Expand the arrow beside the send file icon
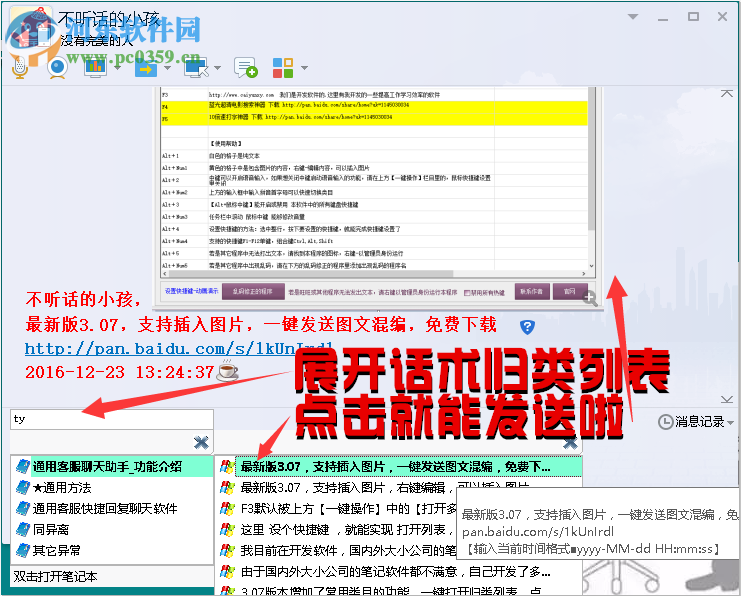Image resolution: width=741 pixels, height=596 pixels. click(167, 68)
